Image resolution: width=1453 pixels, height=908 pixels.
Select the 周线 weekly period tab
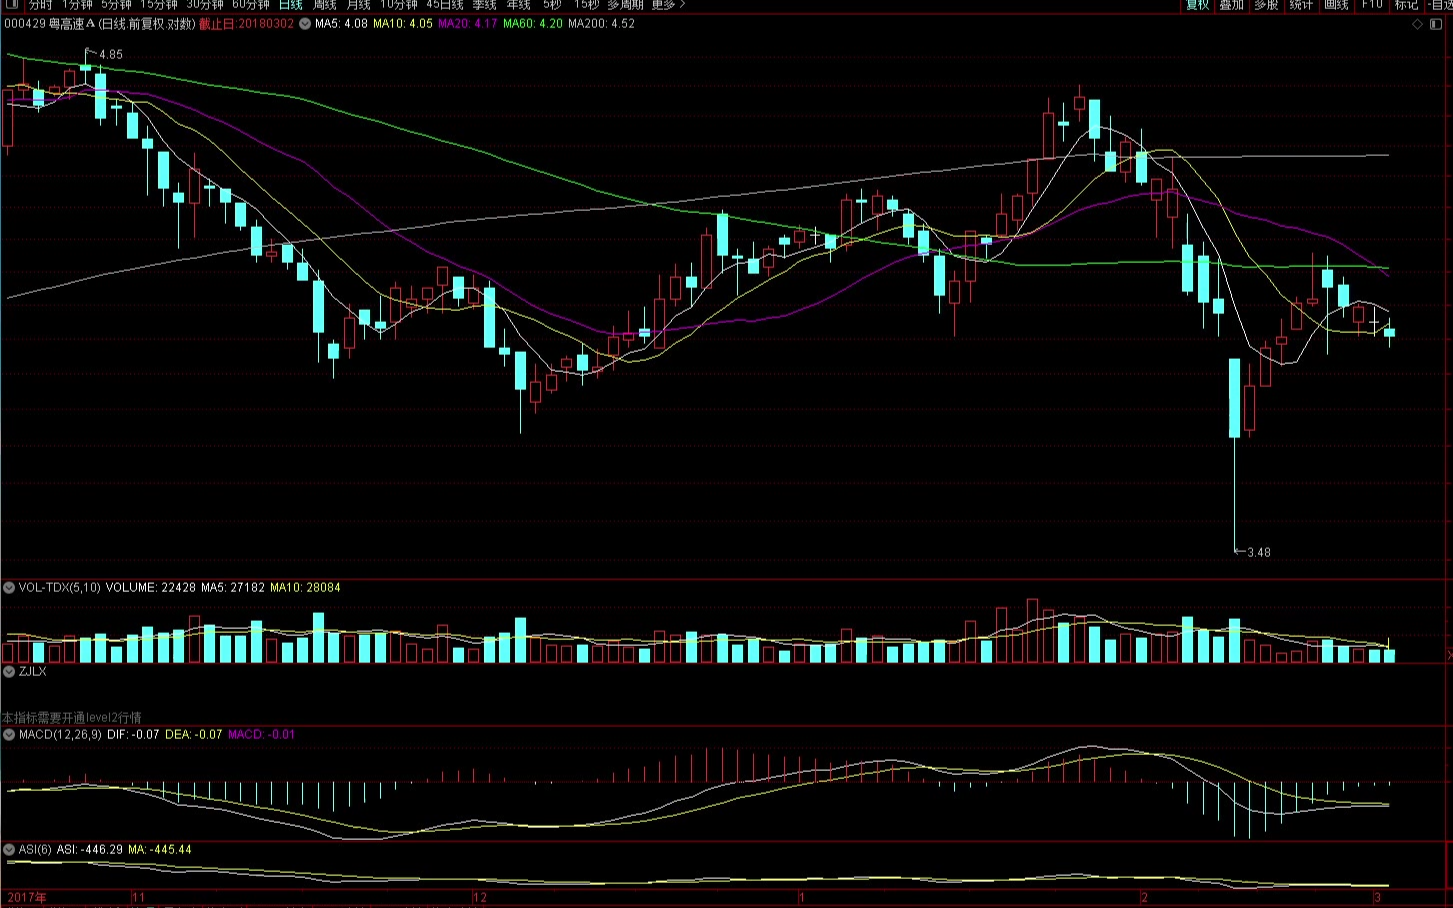(x=325, y=5)
